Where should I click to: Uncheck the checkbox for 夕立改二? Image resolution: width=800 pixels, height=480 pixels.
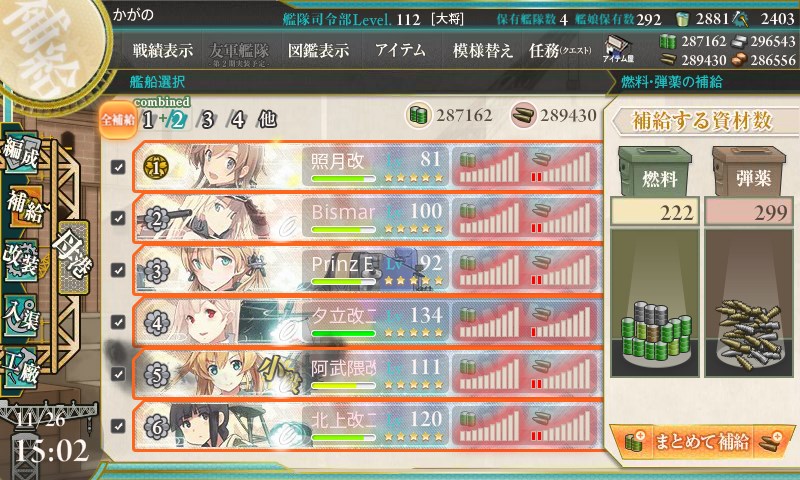click(118, 322)
